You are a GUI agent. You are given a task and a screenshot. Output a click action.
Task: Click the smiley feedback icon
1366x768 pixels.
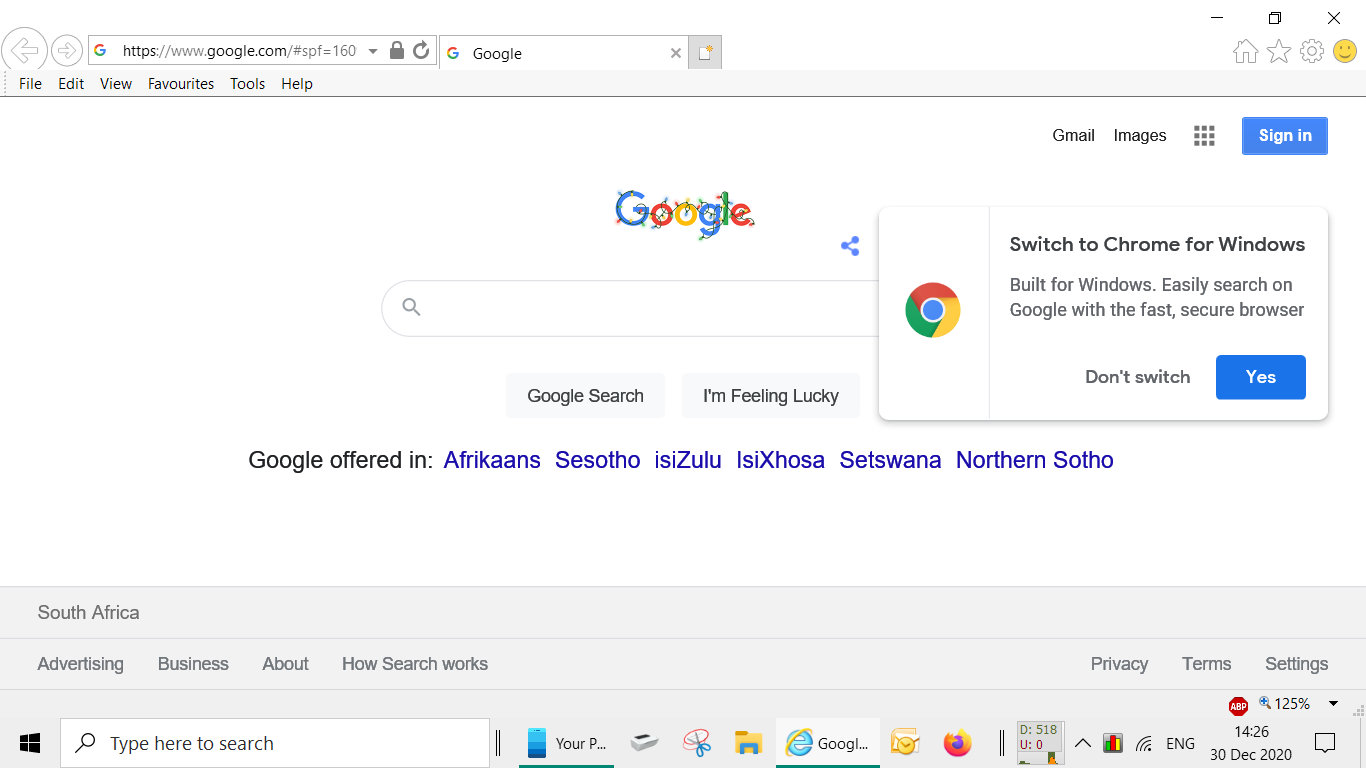tap(1345, 51)
